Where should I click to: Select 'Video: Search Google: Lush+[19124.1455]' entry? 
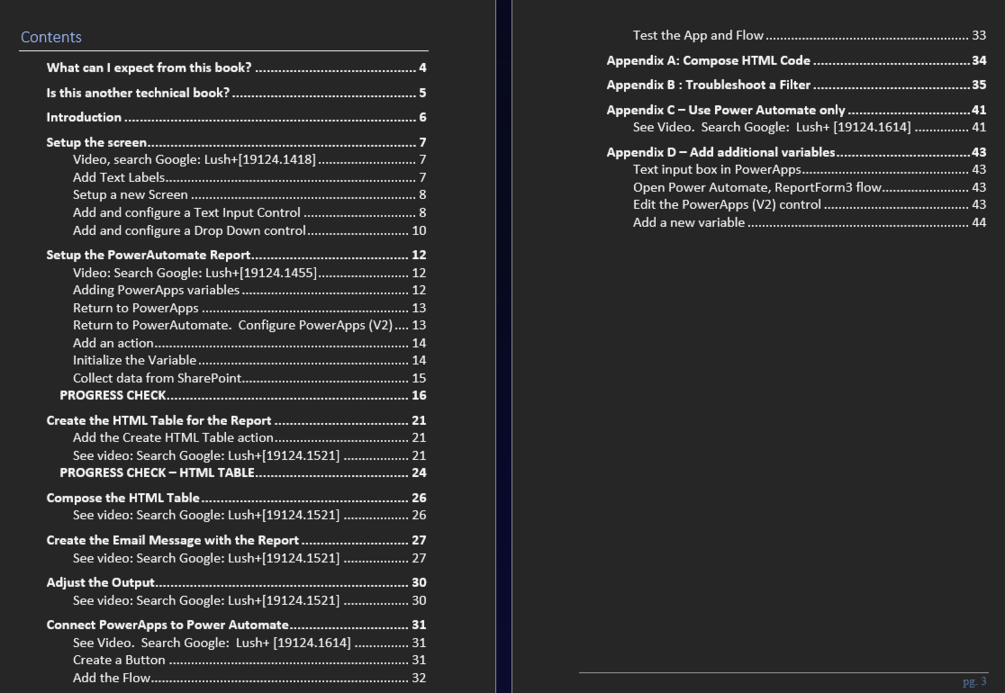(x=249, y=273)
